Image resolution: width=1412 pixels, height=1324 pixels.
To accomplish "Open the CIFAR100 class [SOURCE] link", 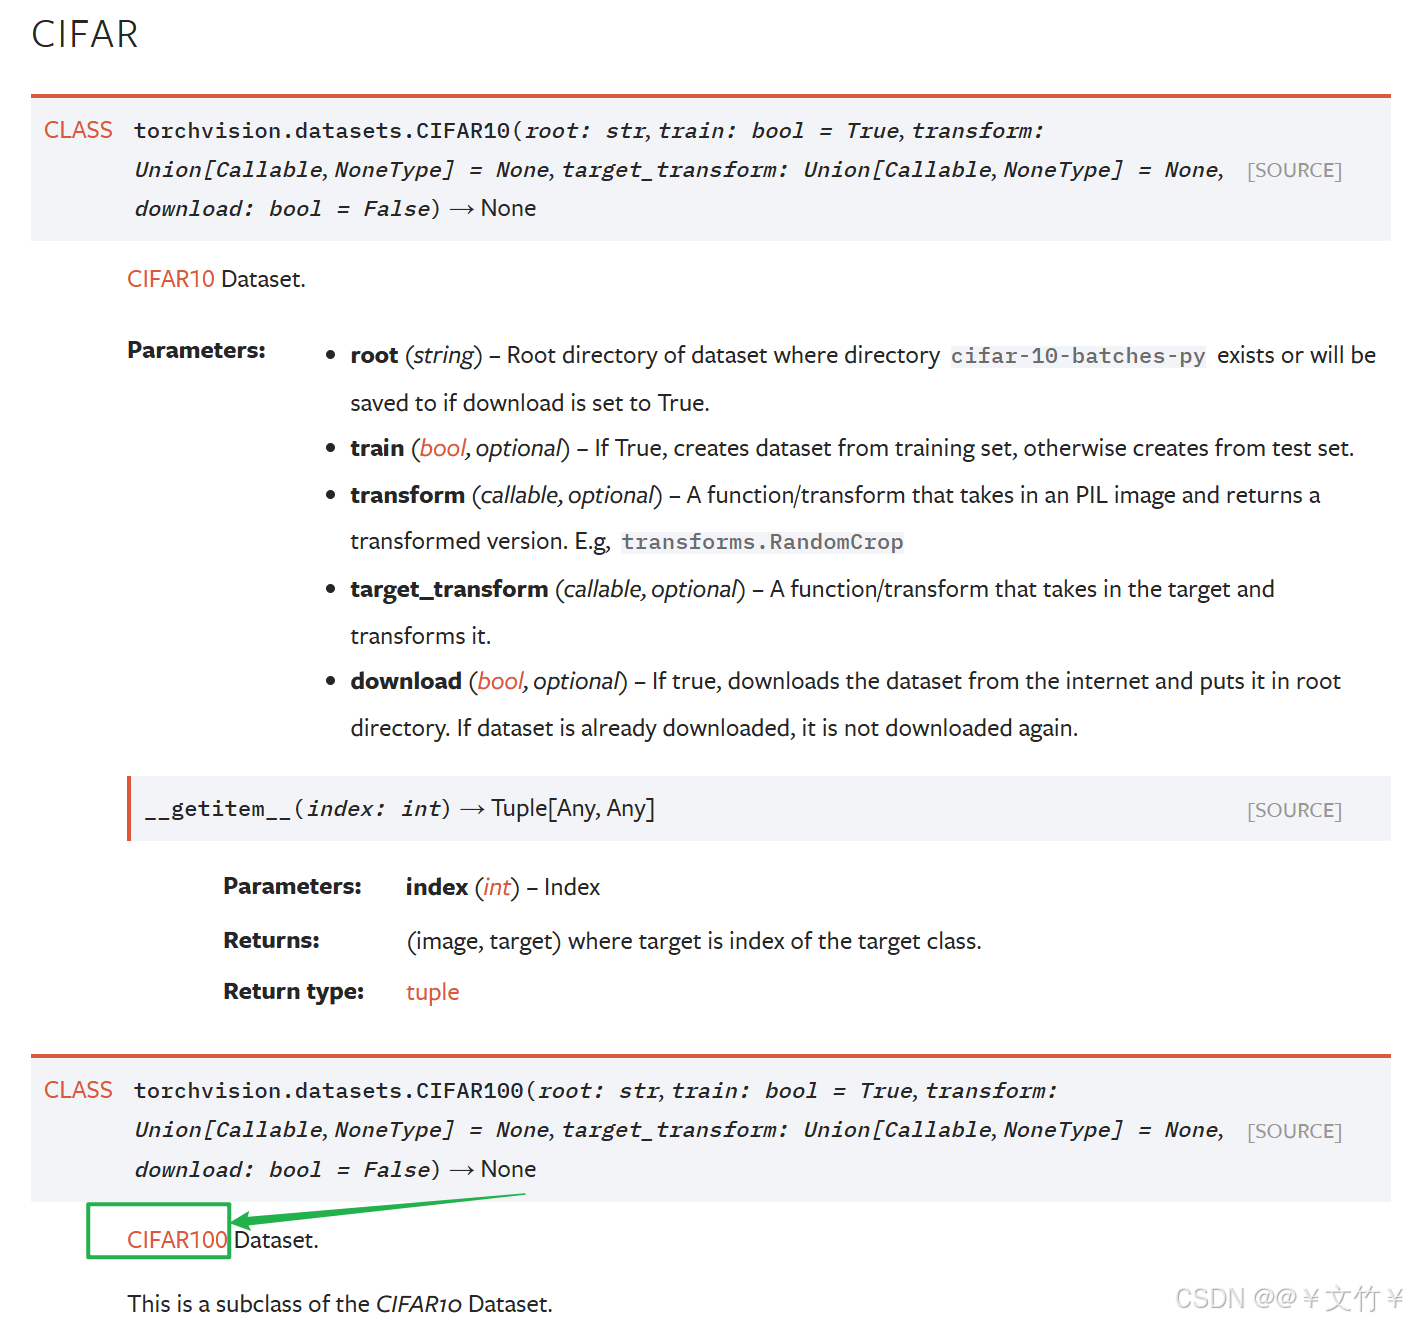I will (1294, 1131).
